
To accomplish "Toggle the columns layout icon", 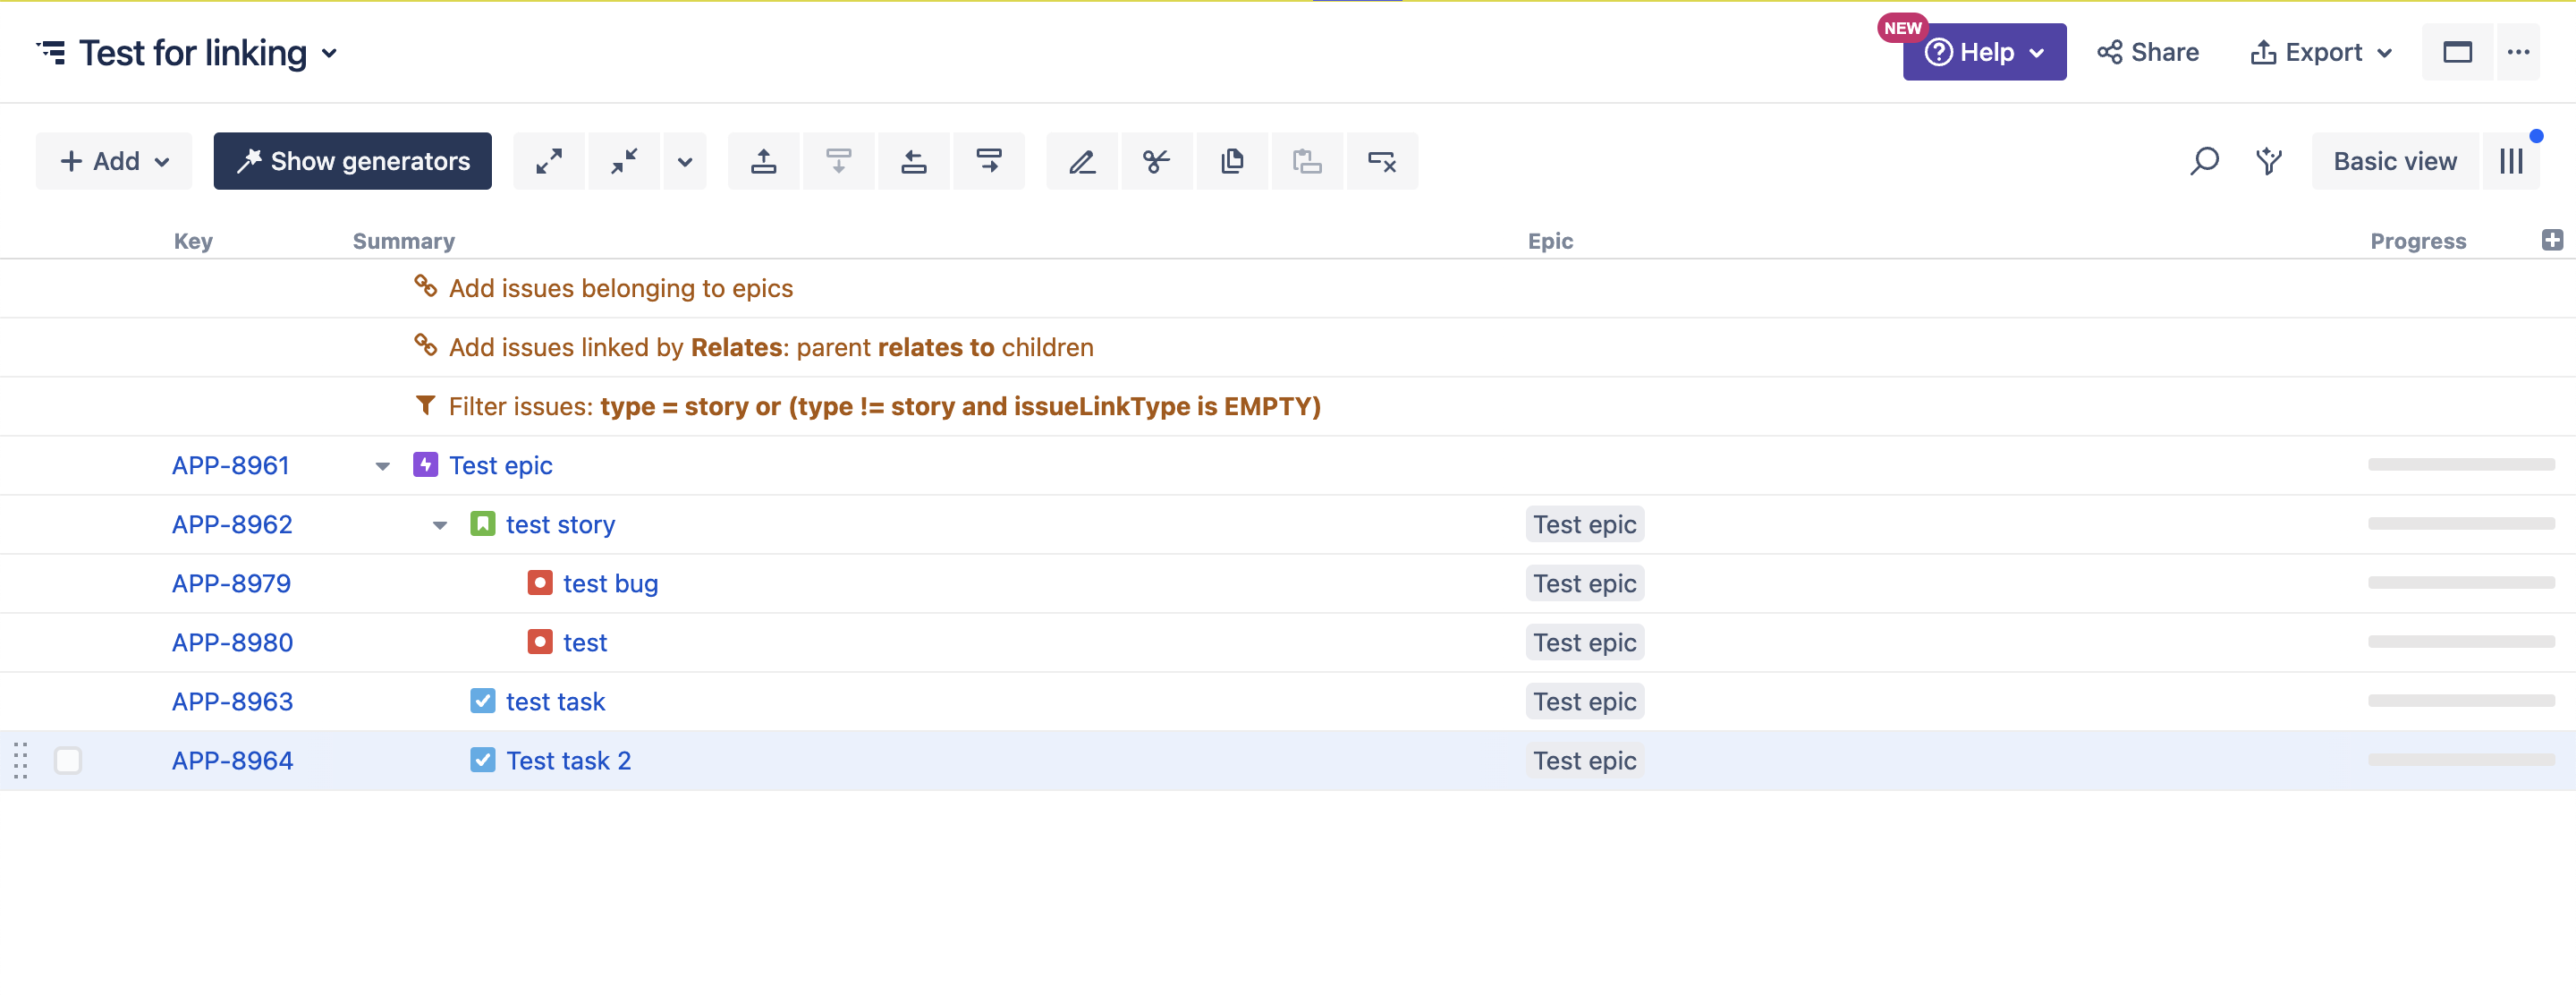I will [x=2511, y=161].
